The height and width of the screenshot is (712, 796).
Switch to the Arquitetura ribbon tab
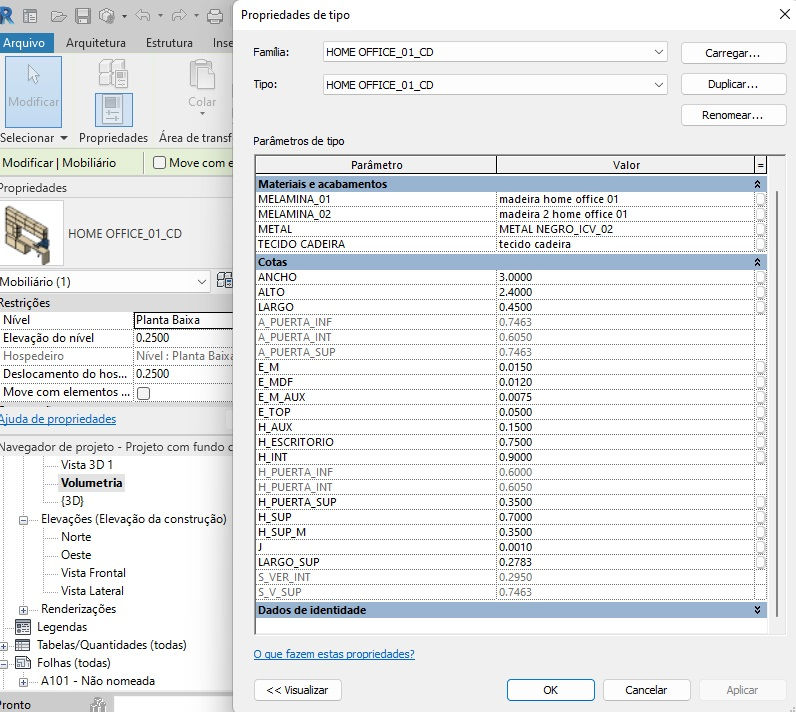coord(95,43)
